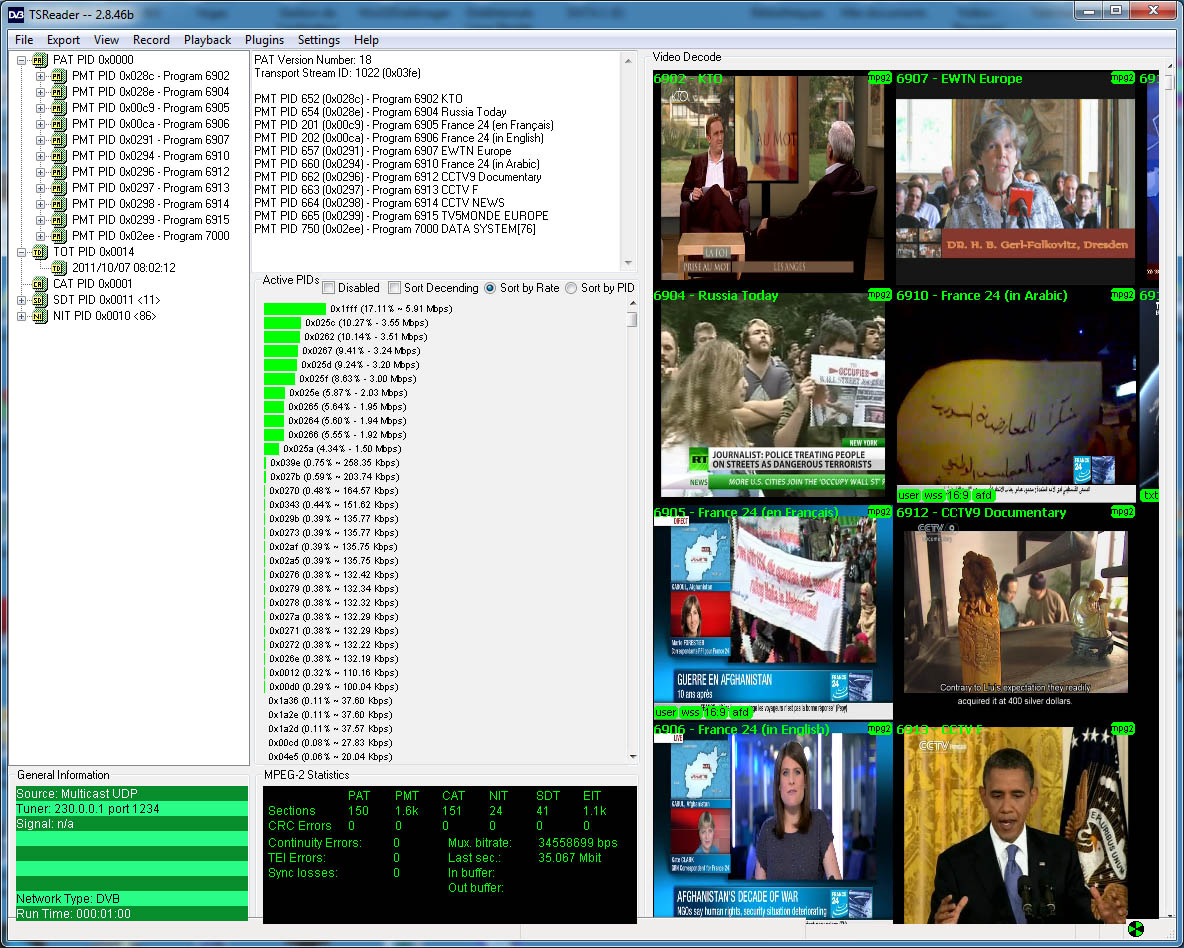Click wss badge on France 24 en Français

coord(690,712)
